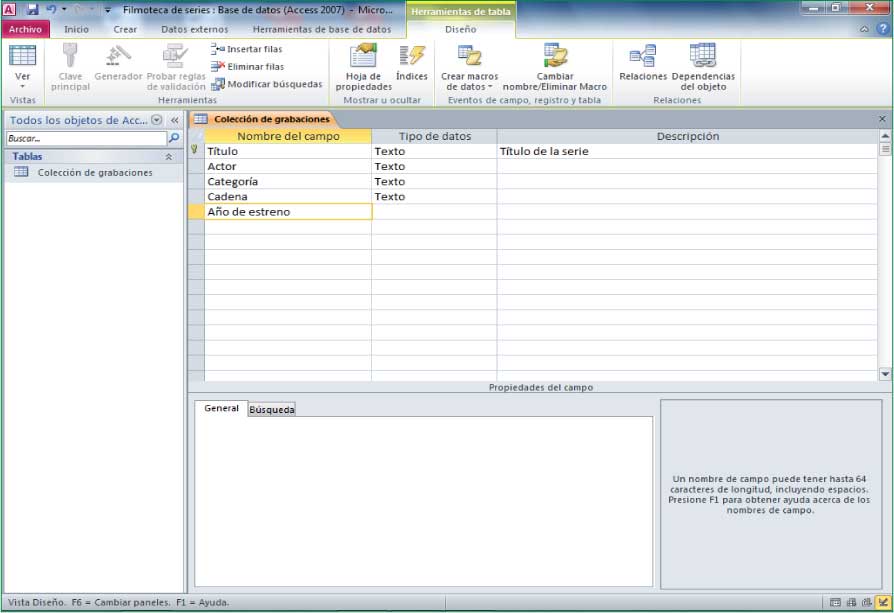Click Cambiar nombre/Eliminar Macro
Screen dimensions: 894x613
[x=555, y=67]
